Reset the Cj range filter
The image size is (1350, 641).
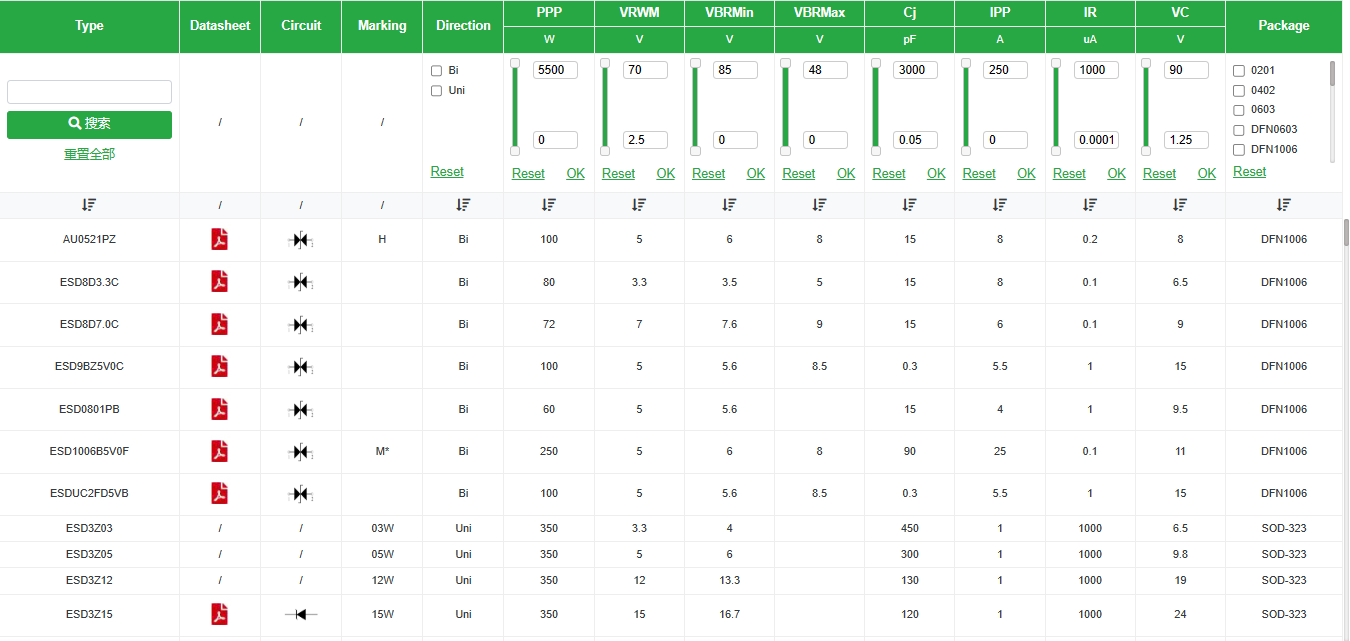(889, 174)
